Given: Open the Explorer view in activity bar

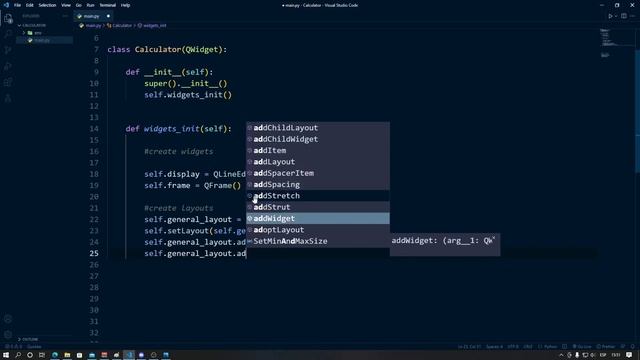Looking at the screenshot, I should click(8, 18).
